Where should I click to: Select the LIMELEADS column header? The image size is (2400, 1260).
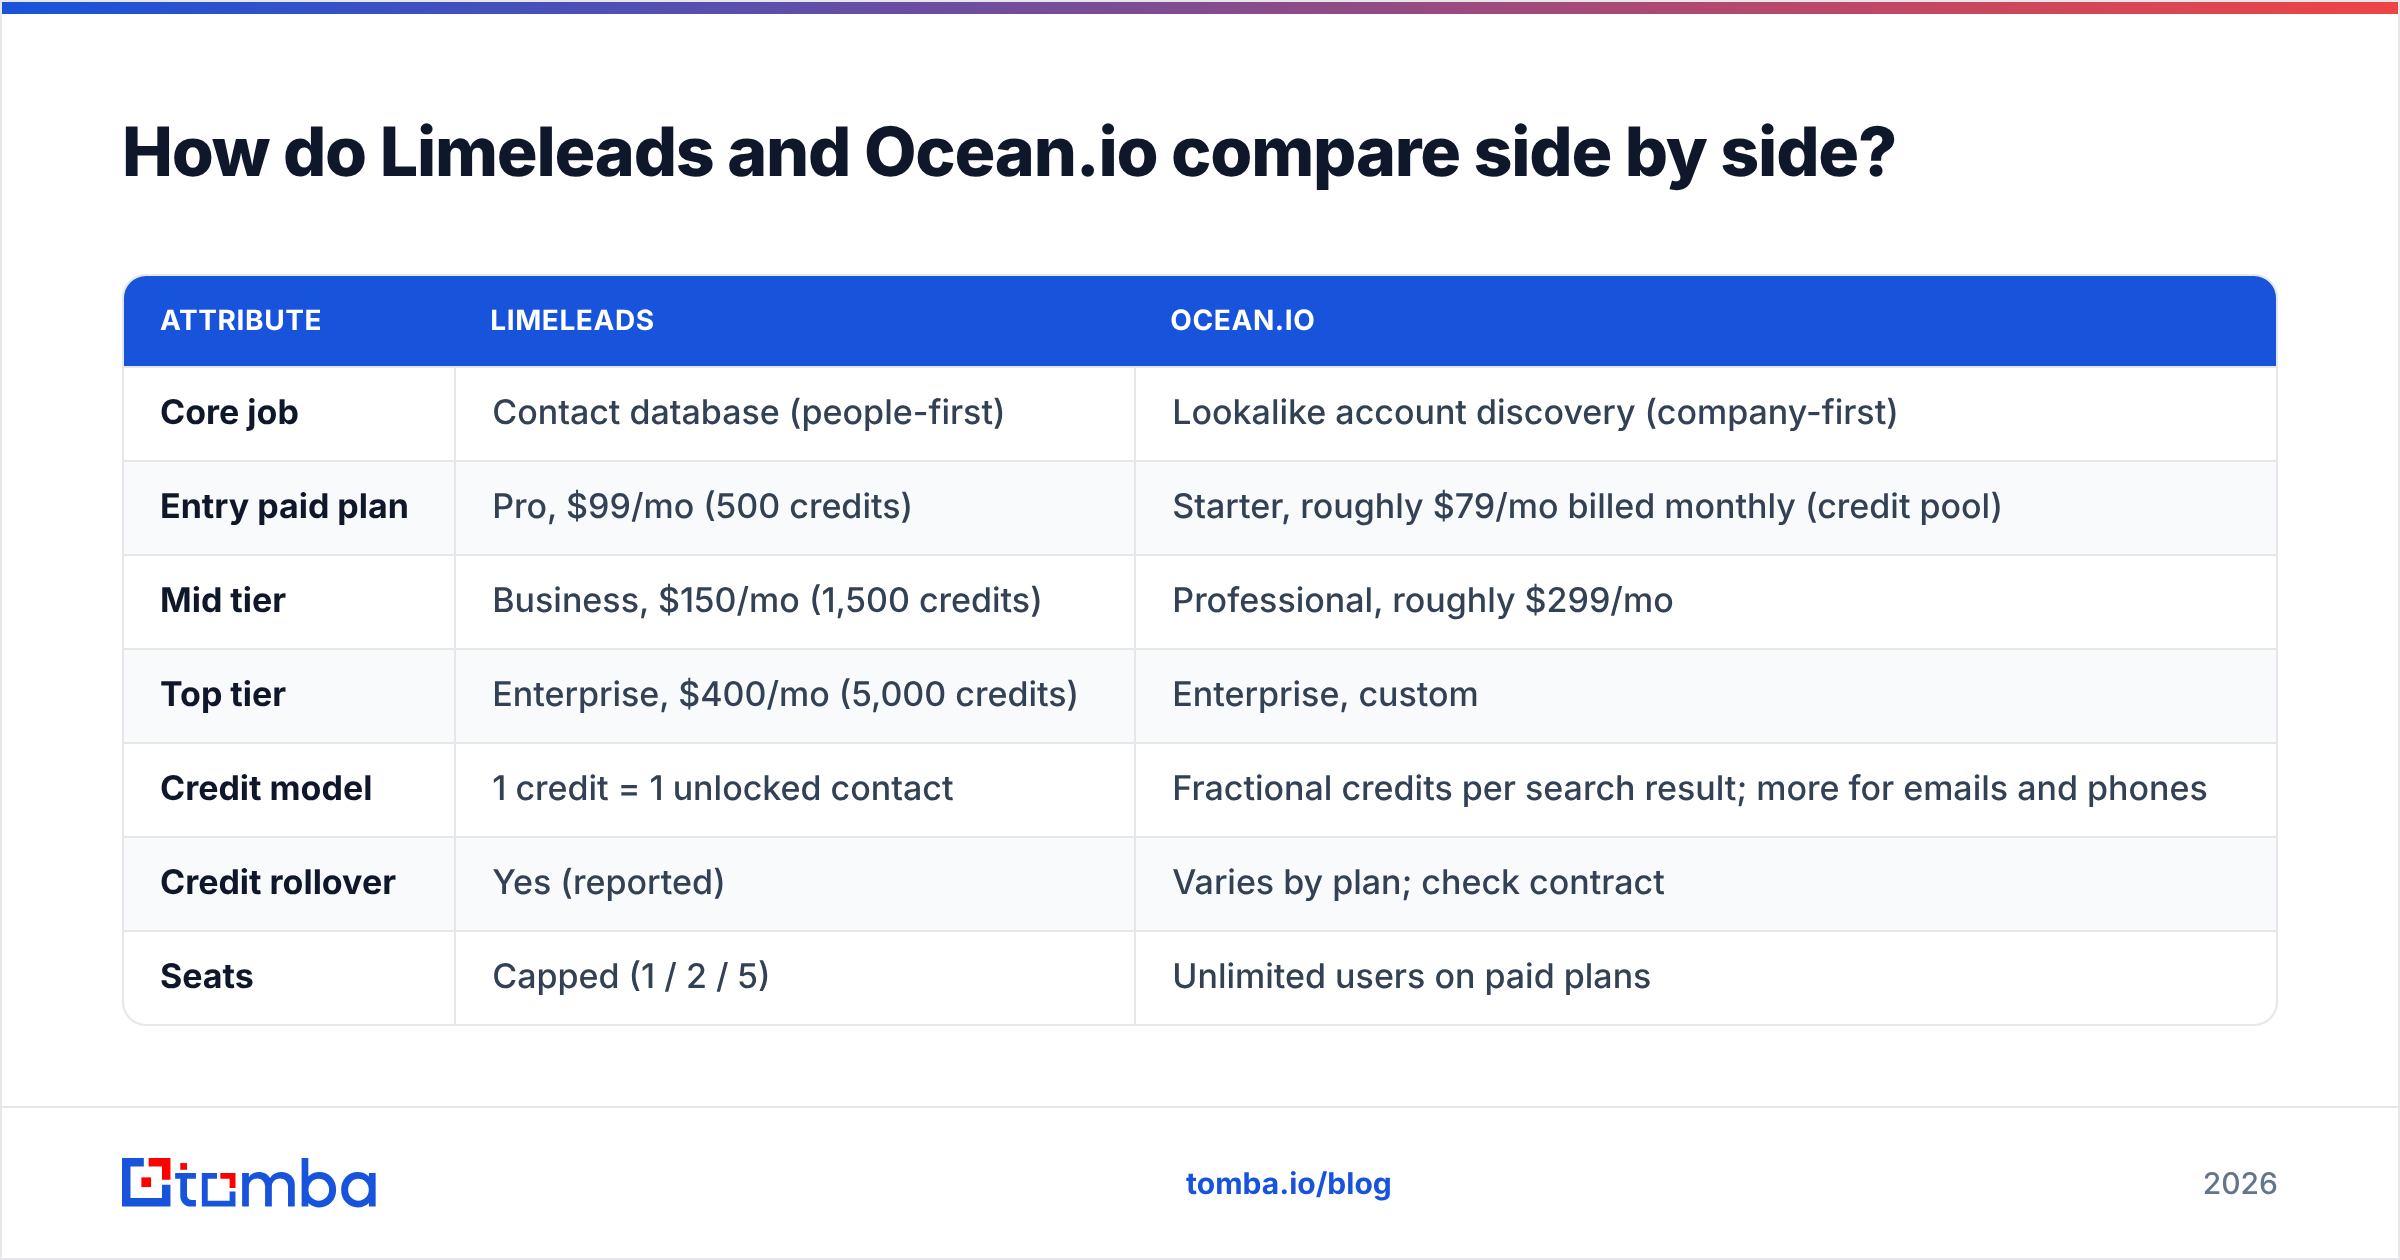click(572, 320)
